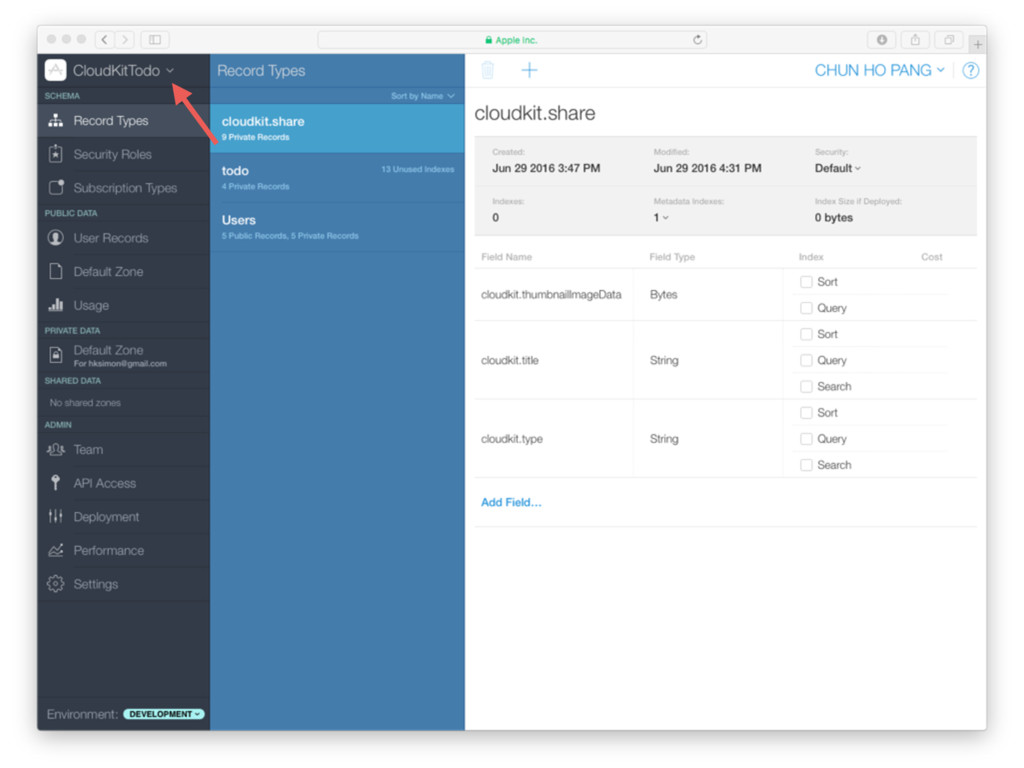Enable Query index for cloudkit.title
This screenshot has width=1024, height=768.
pos(807,360)
